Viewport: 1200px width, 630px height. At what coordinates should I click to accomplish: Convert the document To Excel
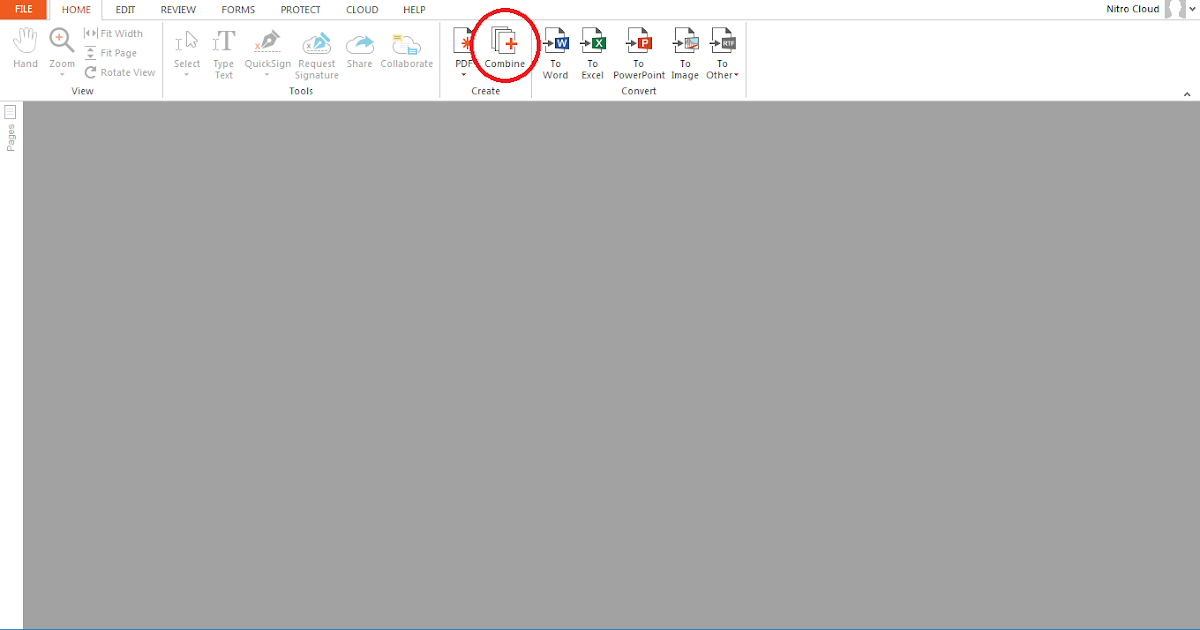pos(592,47)
